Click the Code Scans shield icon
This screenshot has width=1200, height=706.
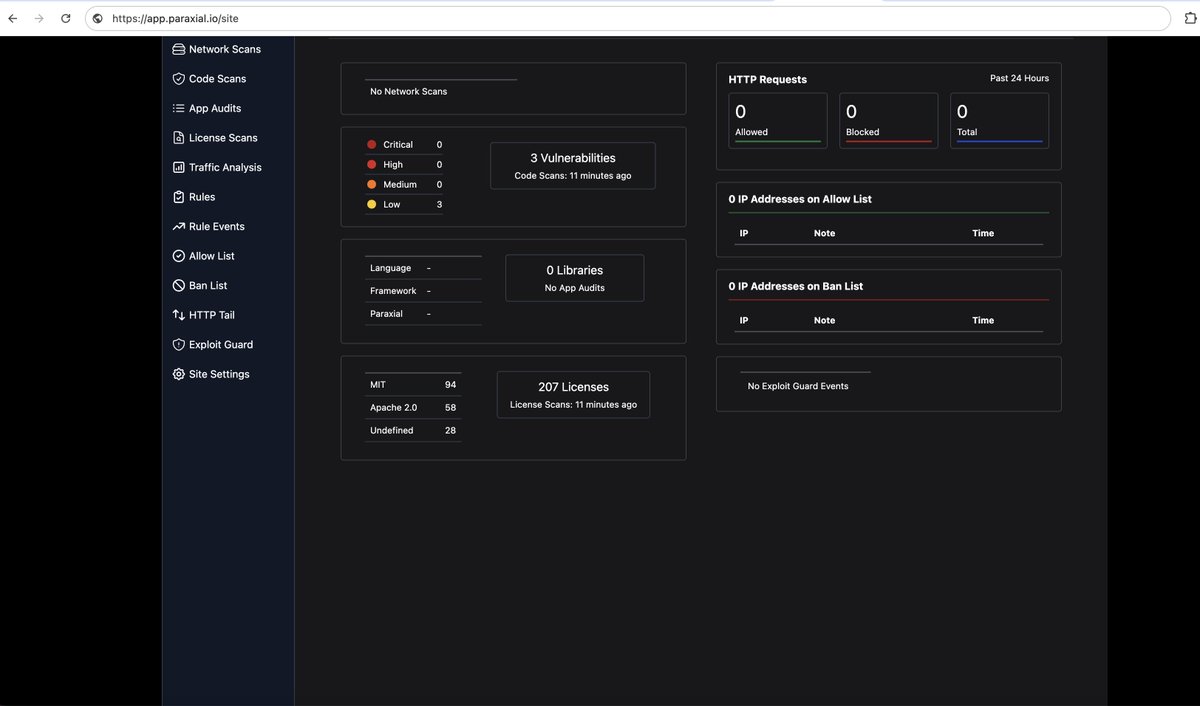point(178,78)
